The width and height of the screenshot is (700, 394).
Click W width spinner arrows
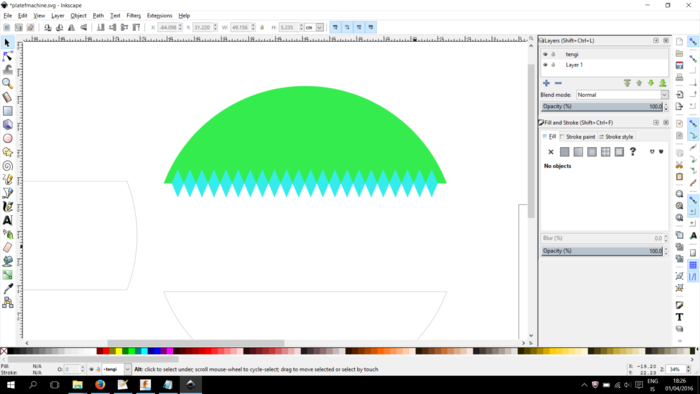click(x=253, y=27)
